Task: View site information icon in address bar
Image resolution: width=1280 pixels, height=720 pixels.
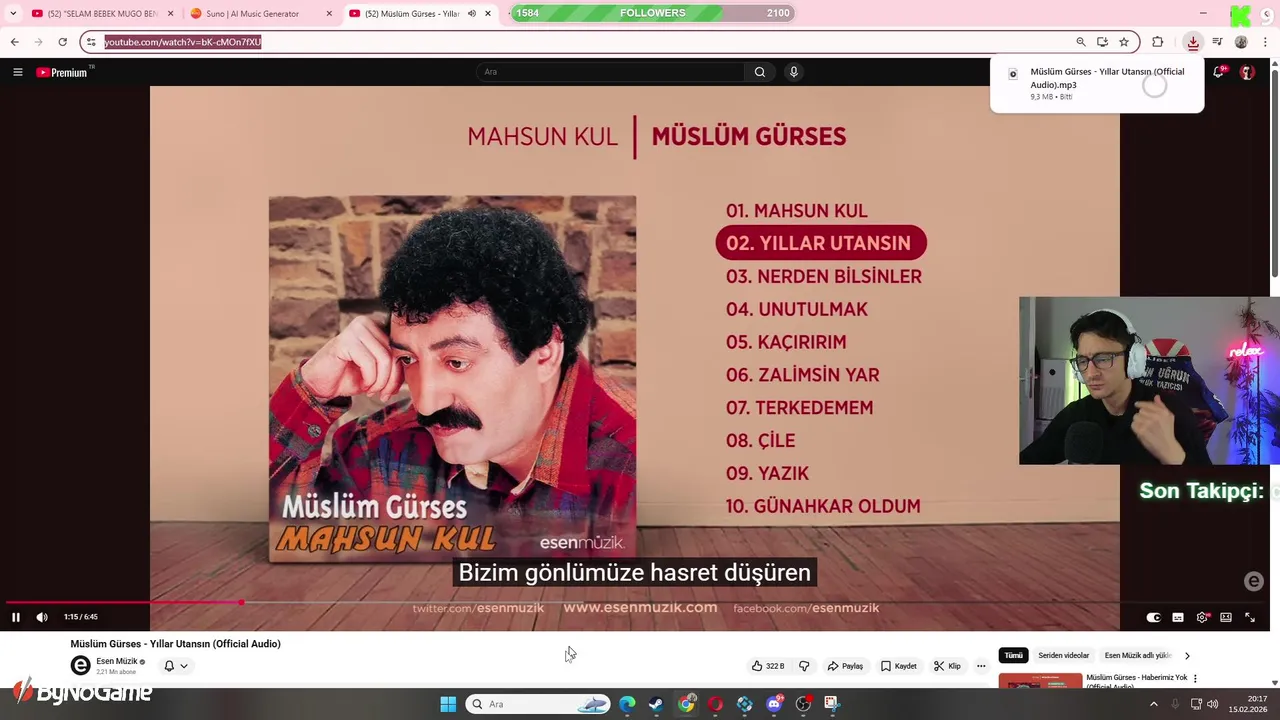Action: 91,42
